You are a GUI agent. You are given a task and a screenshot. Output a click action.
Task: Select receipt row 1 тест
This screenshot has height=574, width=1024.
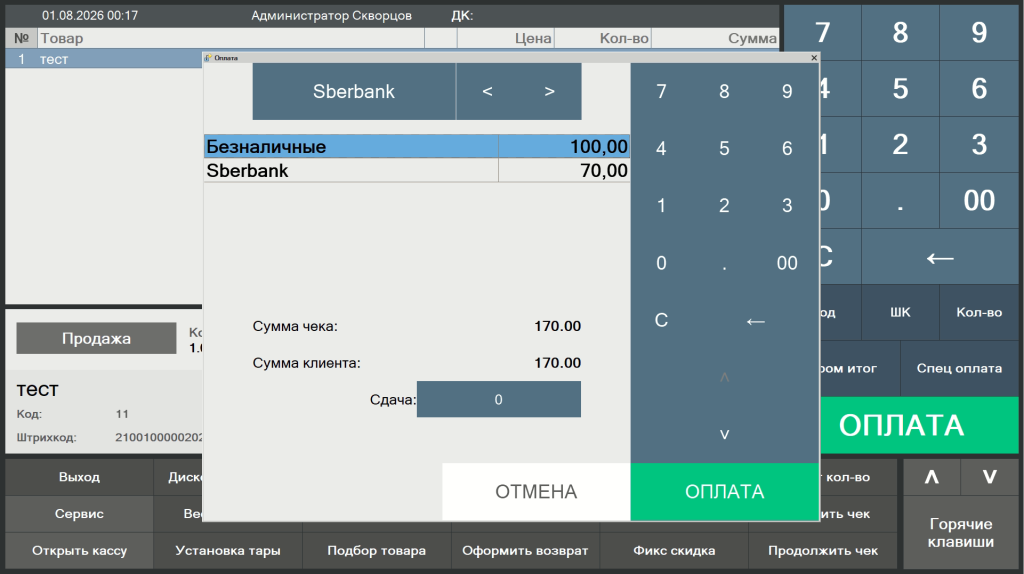[x=104, y=59]
